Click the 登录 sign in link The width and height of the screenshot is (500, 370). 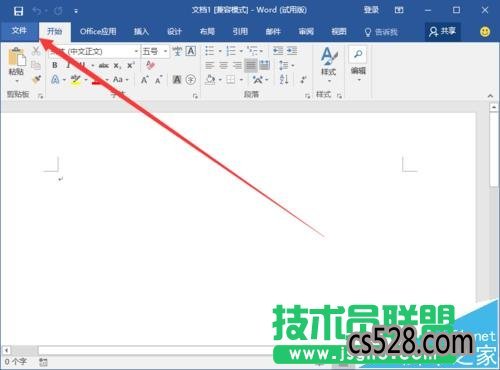[x=371, y=10]
